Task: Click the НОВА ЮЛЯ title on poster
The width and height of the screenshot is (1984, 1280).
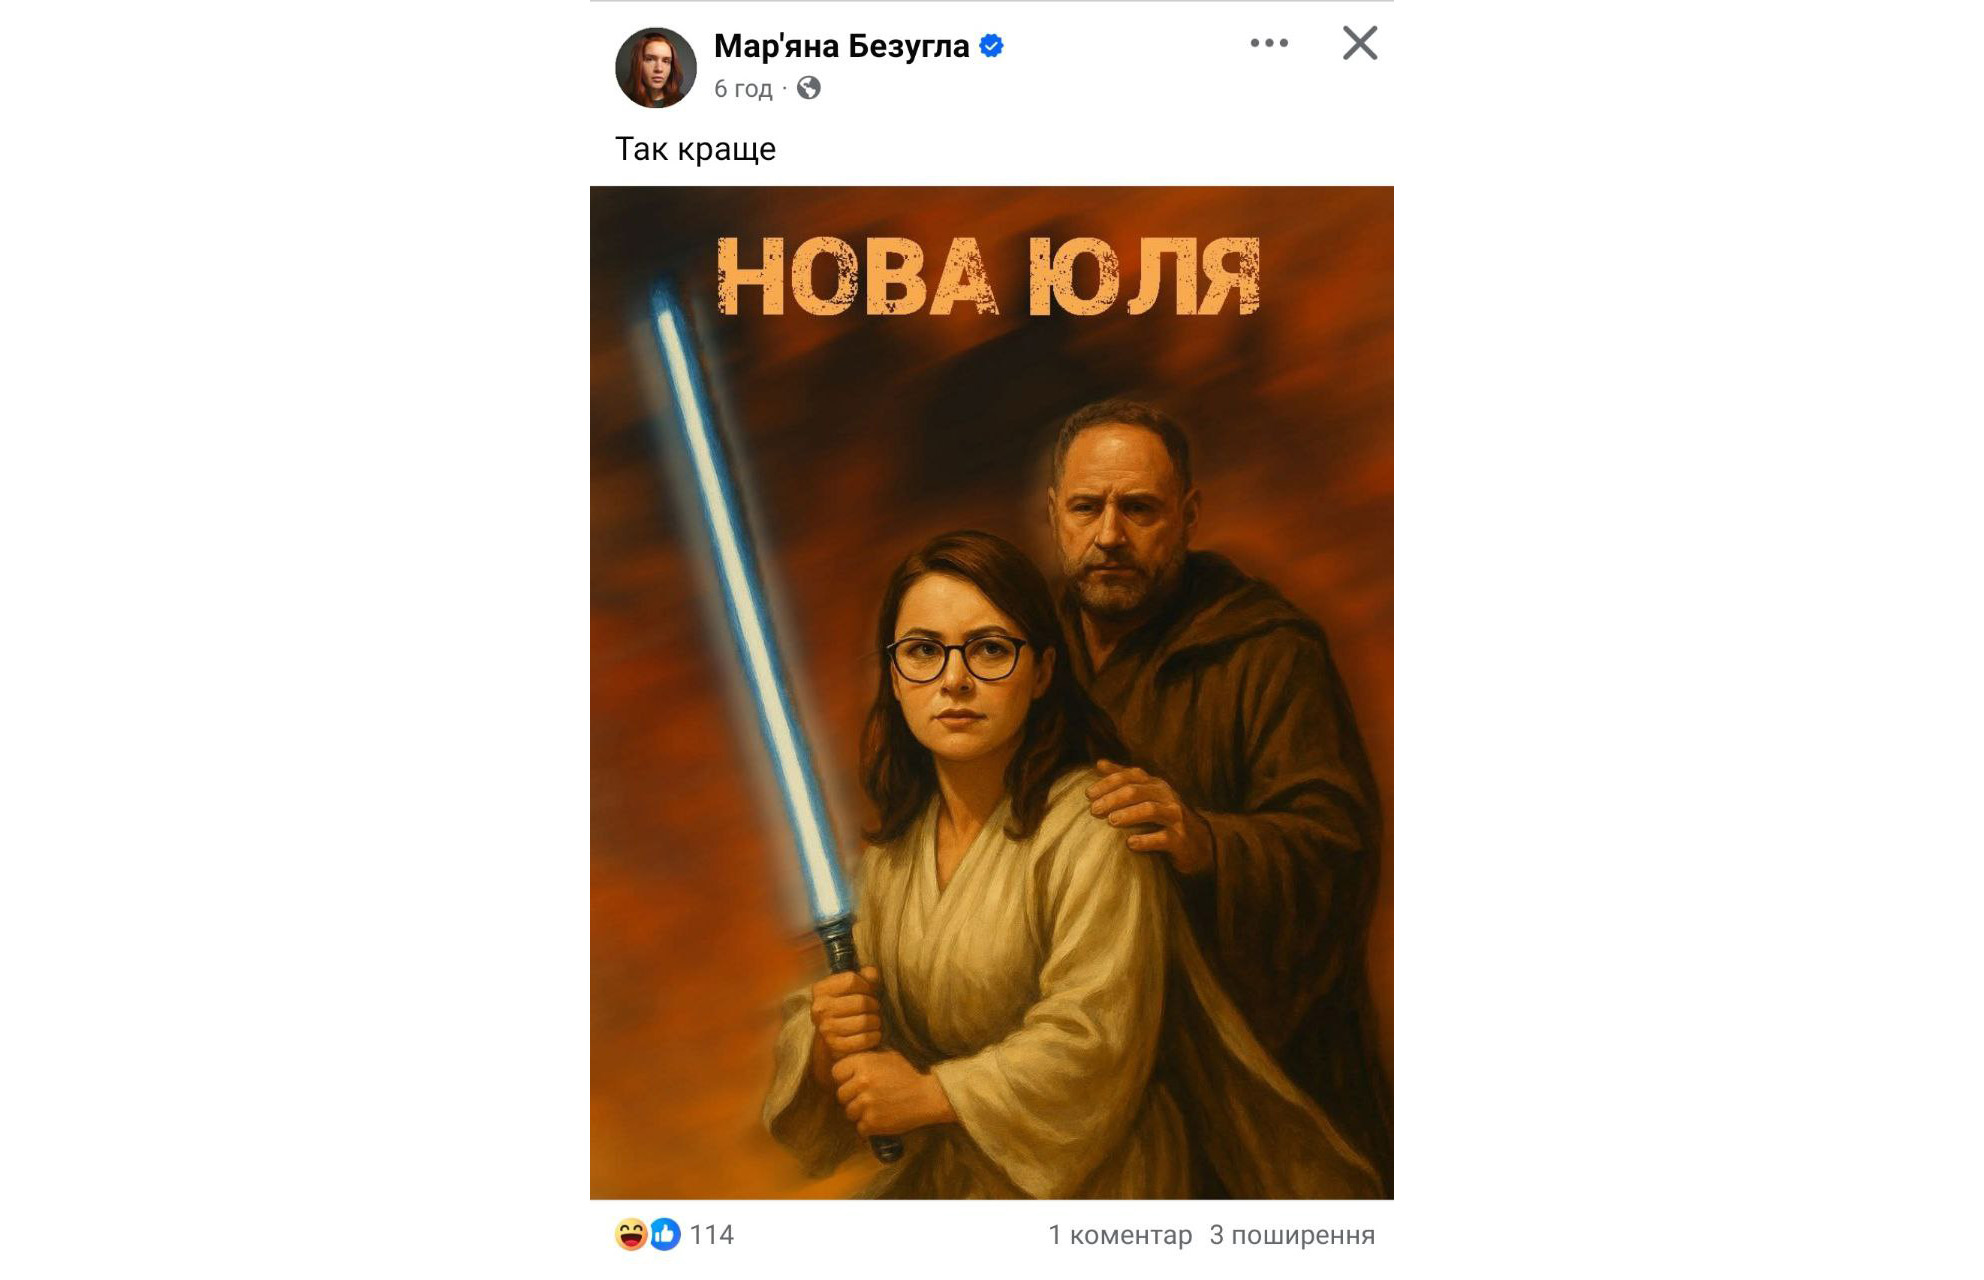Action: [x=988, y=277]
